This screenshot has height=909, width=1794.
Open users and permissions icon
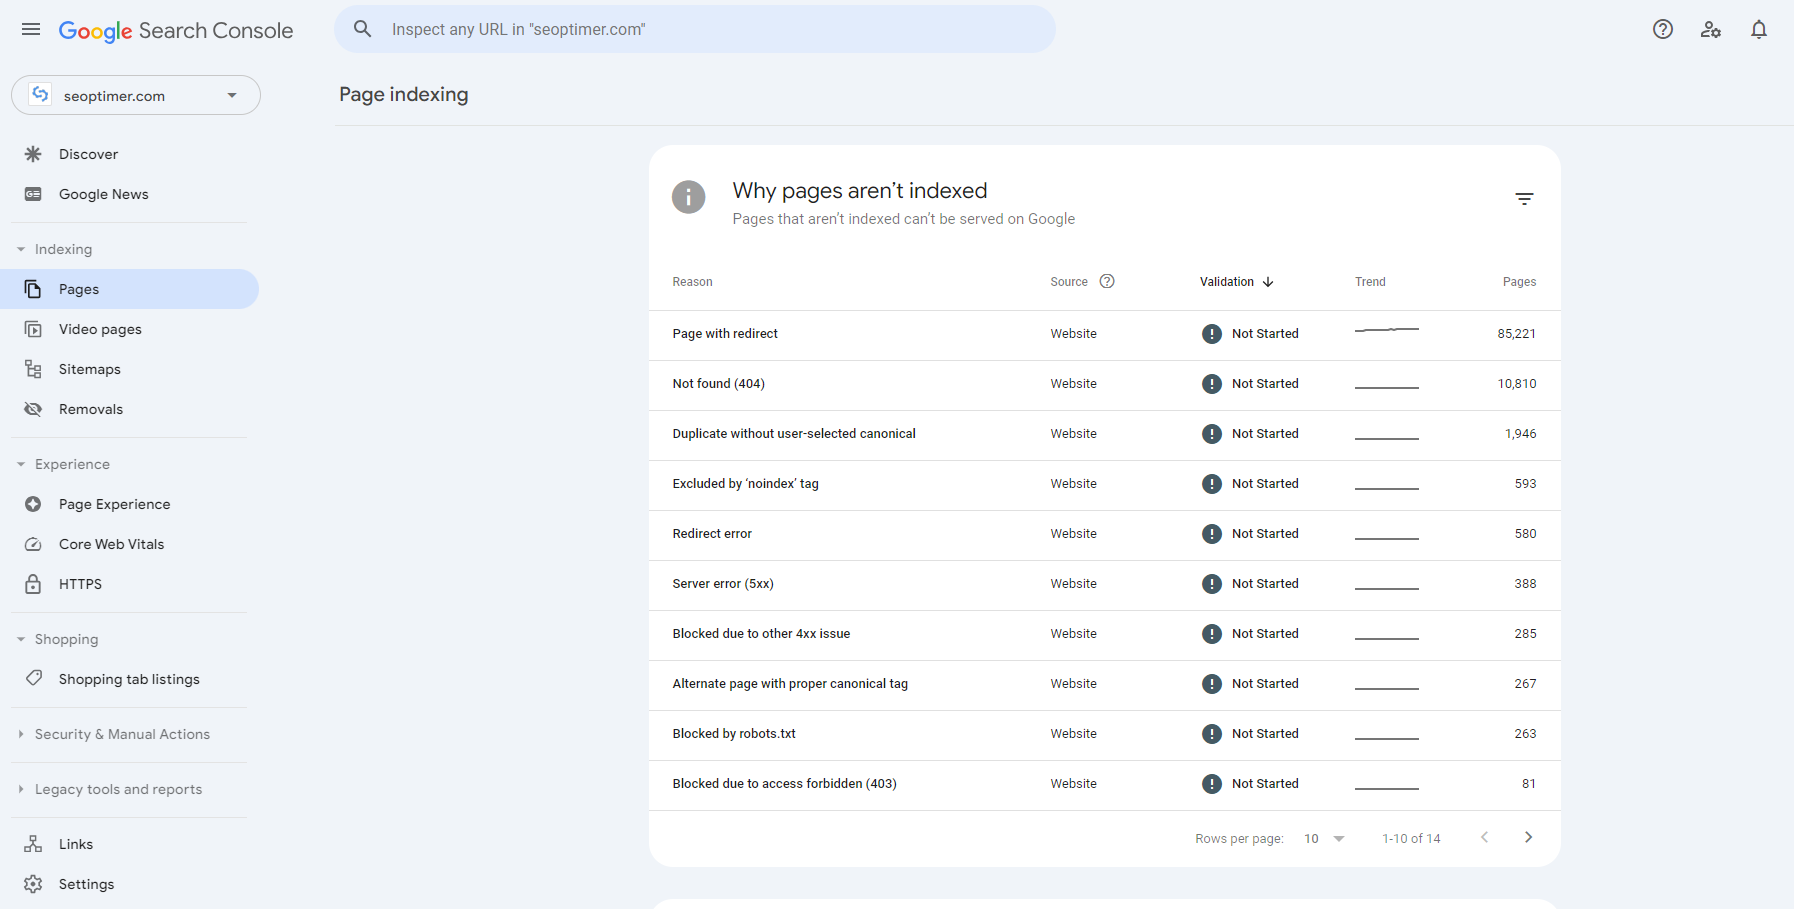pos(1710,30)
